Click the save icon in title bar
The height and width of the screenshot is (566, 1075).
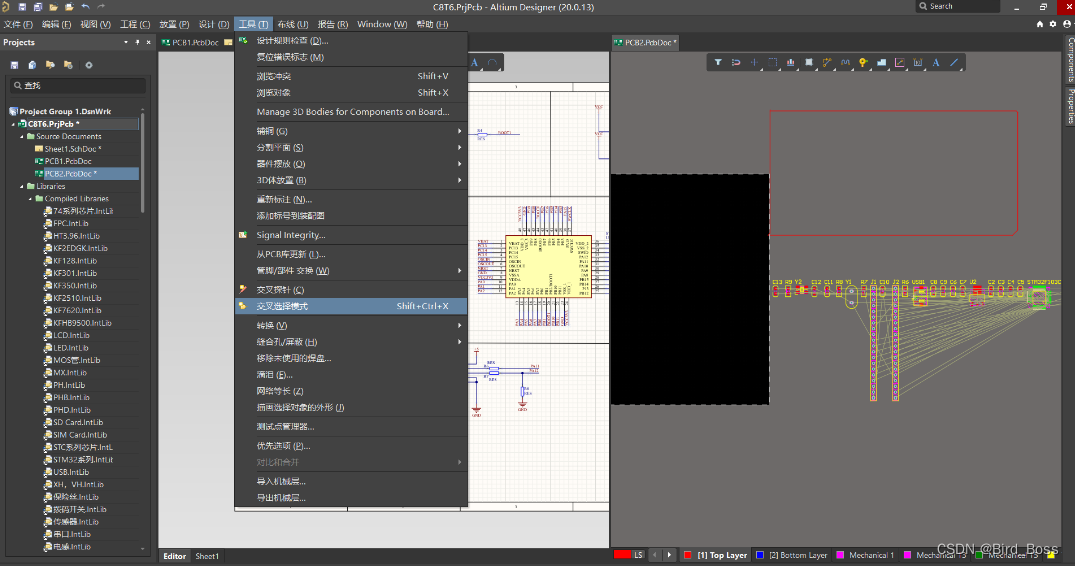coord(22,7)
